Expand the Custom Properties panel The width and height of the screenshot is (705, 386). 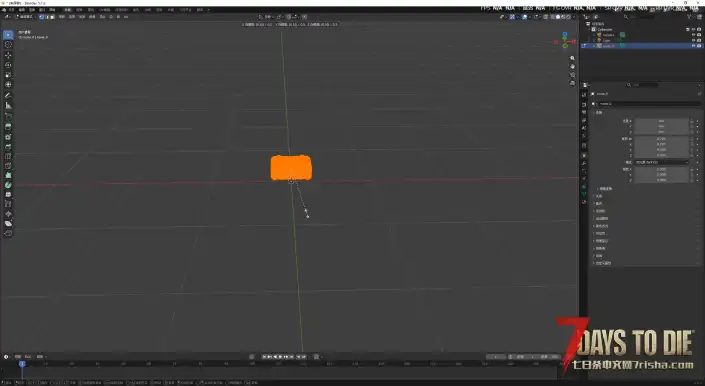click(602, 263)
